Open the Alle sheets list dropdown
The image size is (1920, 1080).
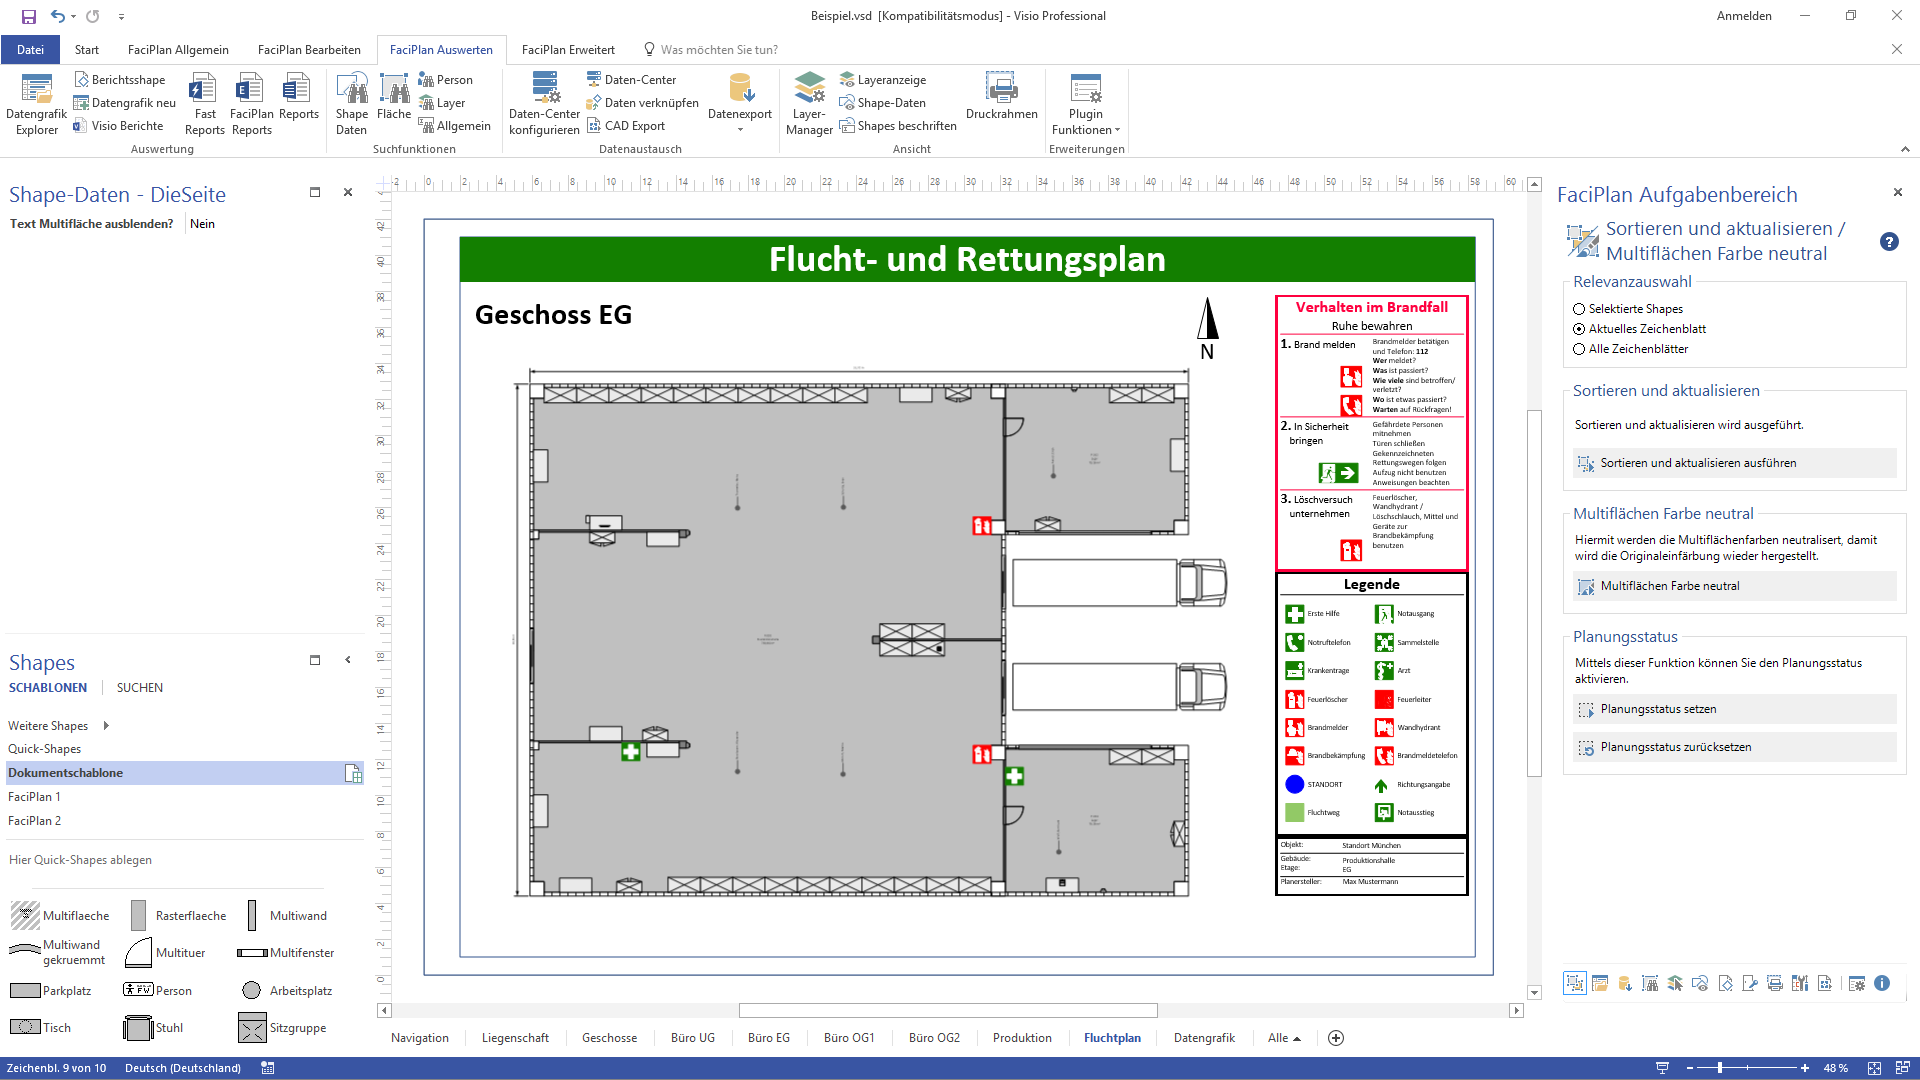pos(1284,1038)
